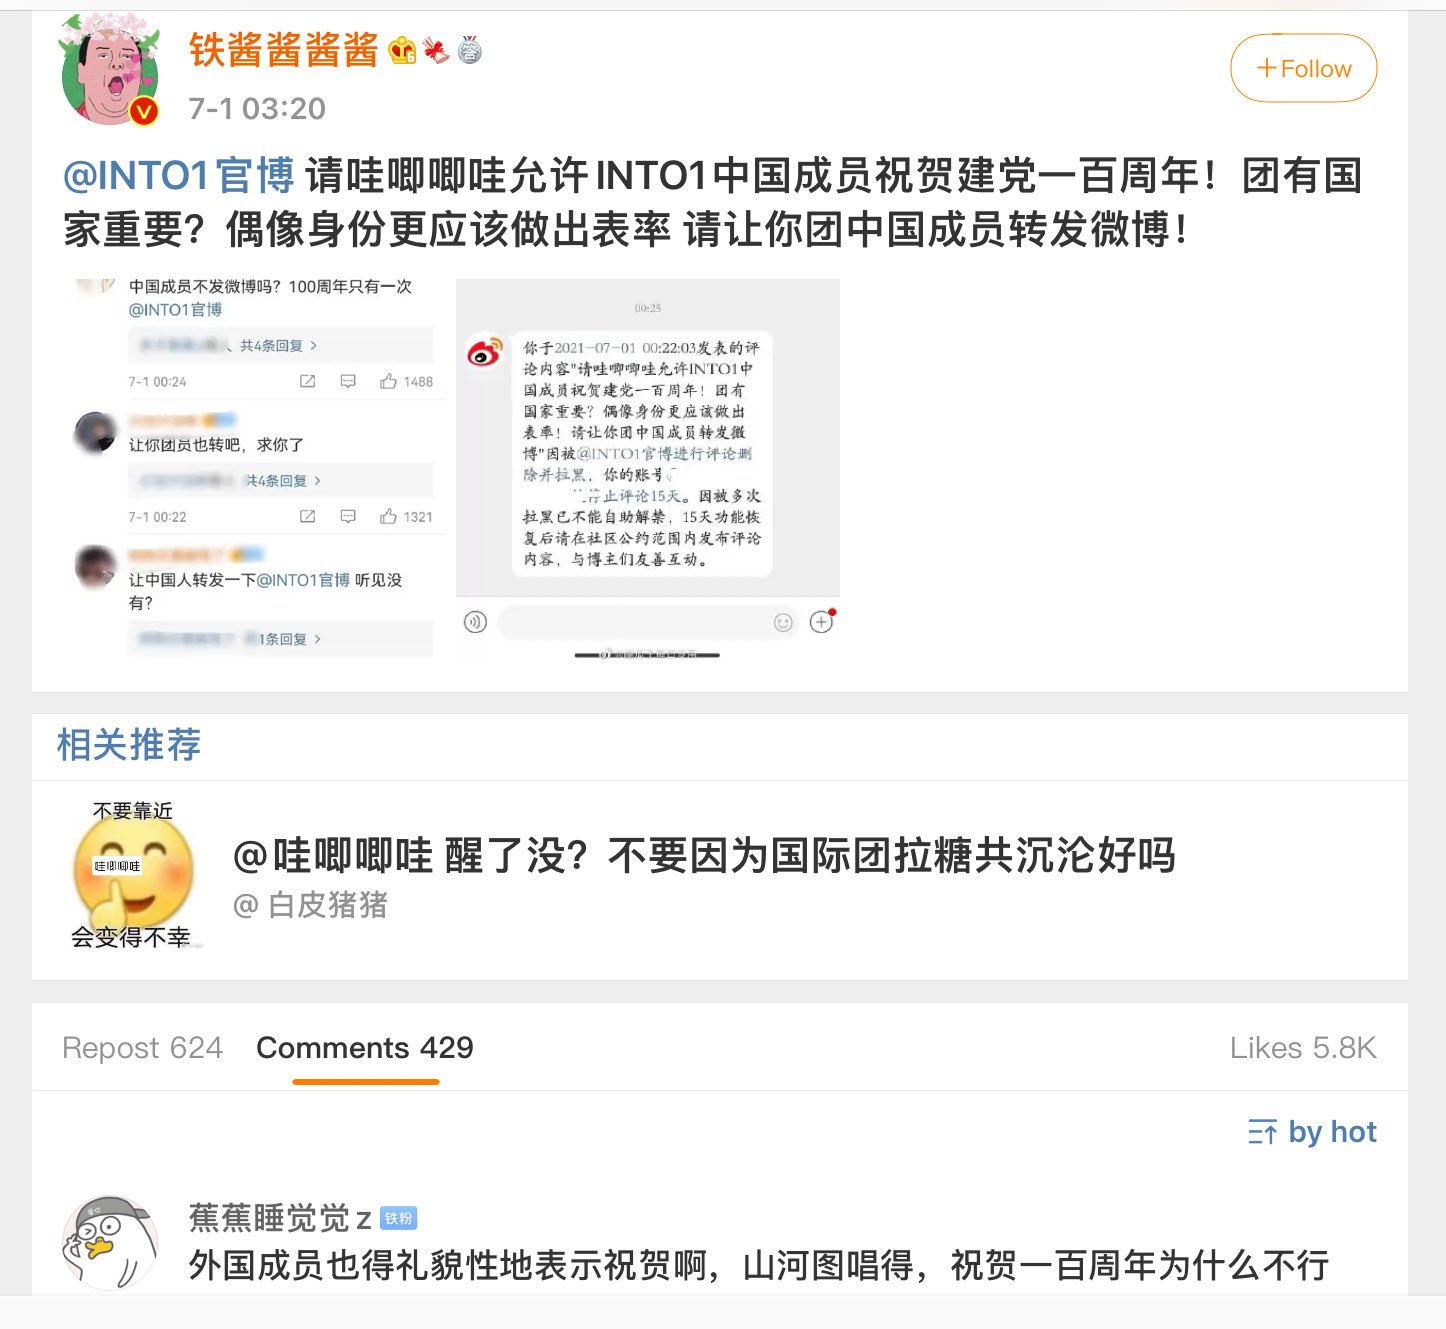Expand the 1条回复 reply thread

tap(289, 639)
